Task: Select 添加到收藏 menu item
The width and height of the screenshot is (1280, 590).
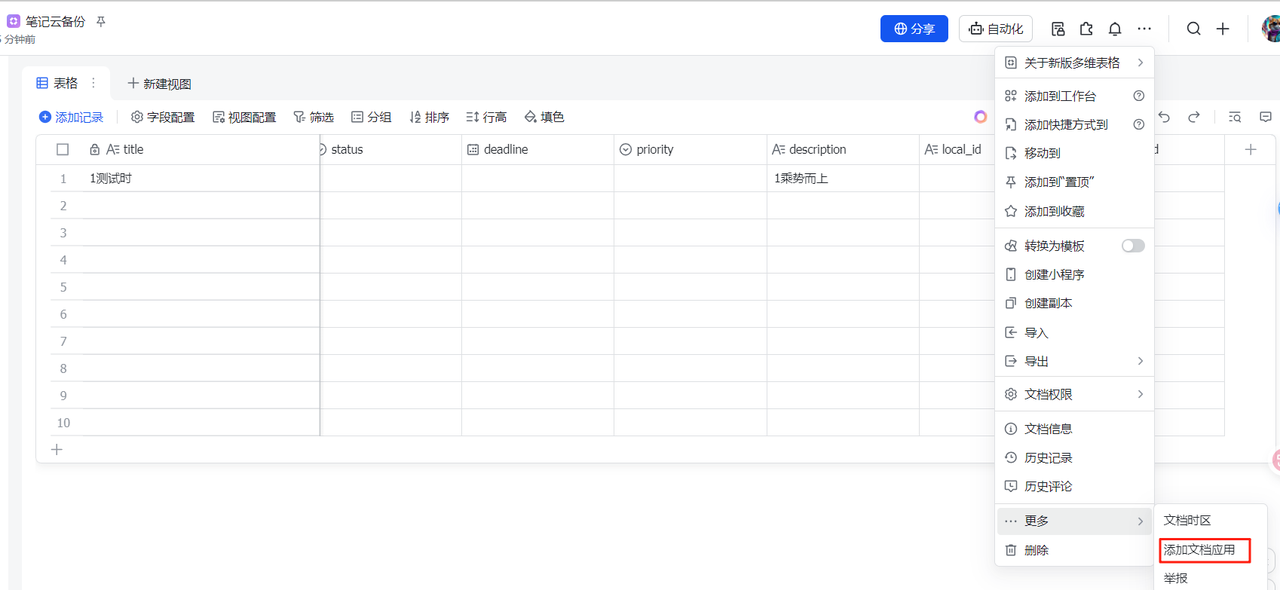Action: click(1075, 211)
